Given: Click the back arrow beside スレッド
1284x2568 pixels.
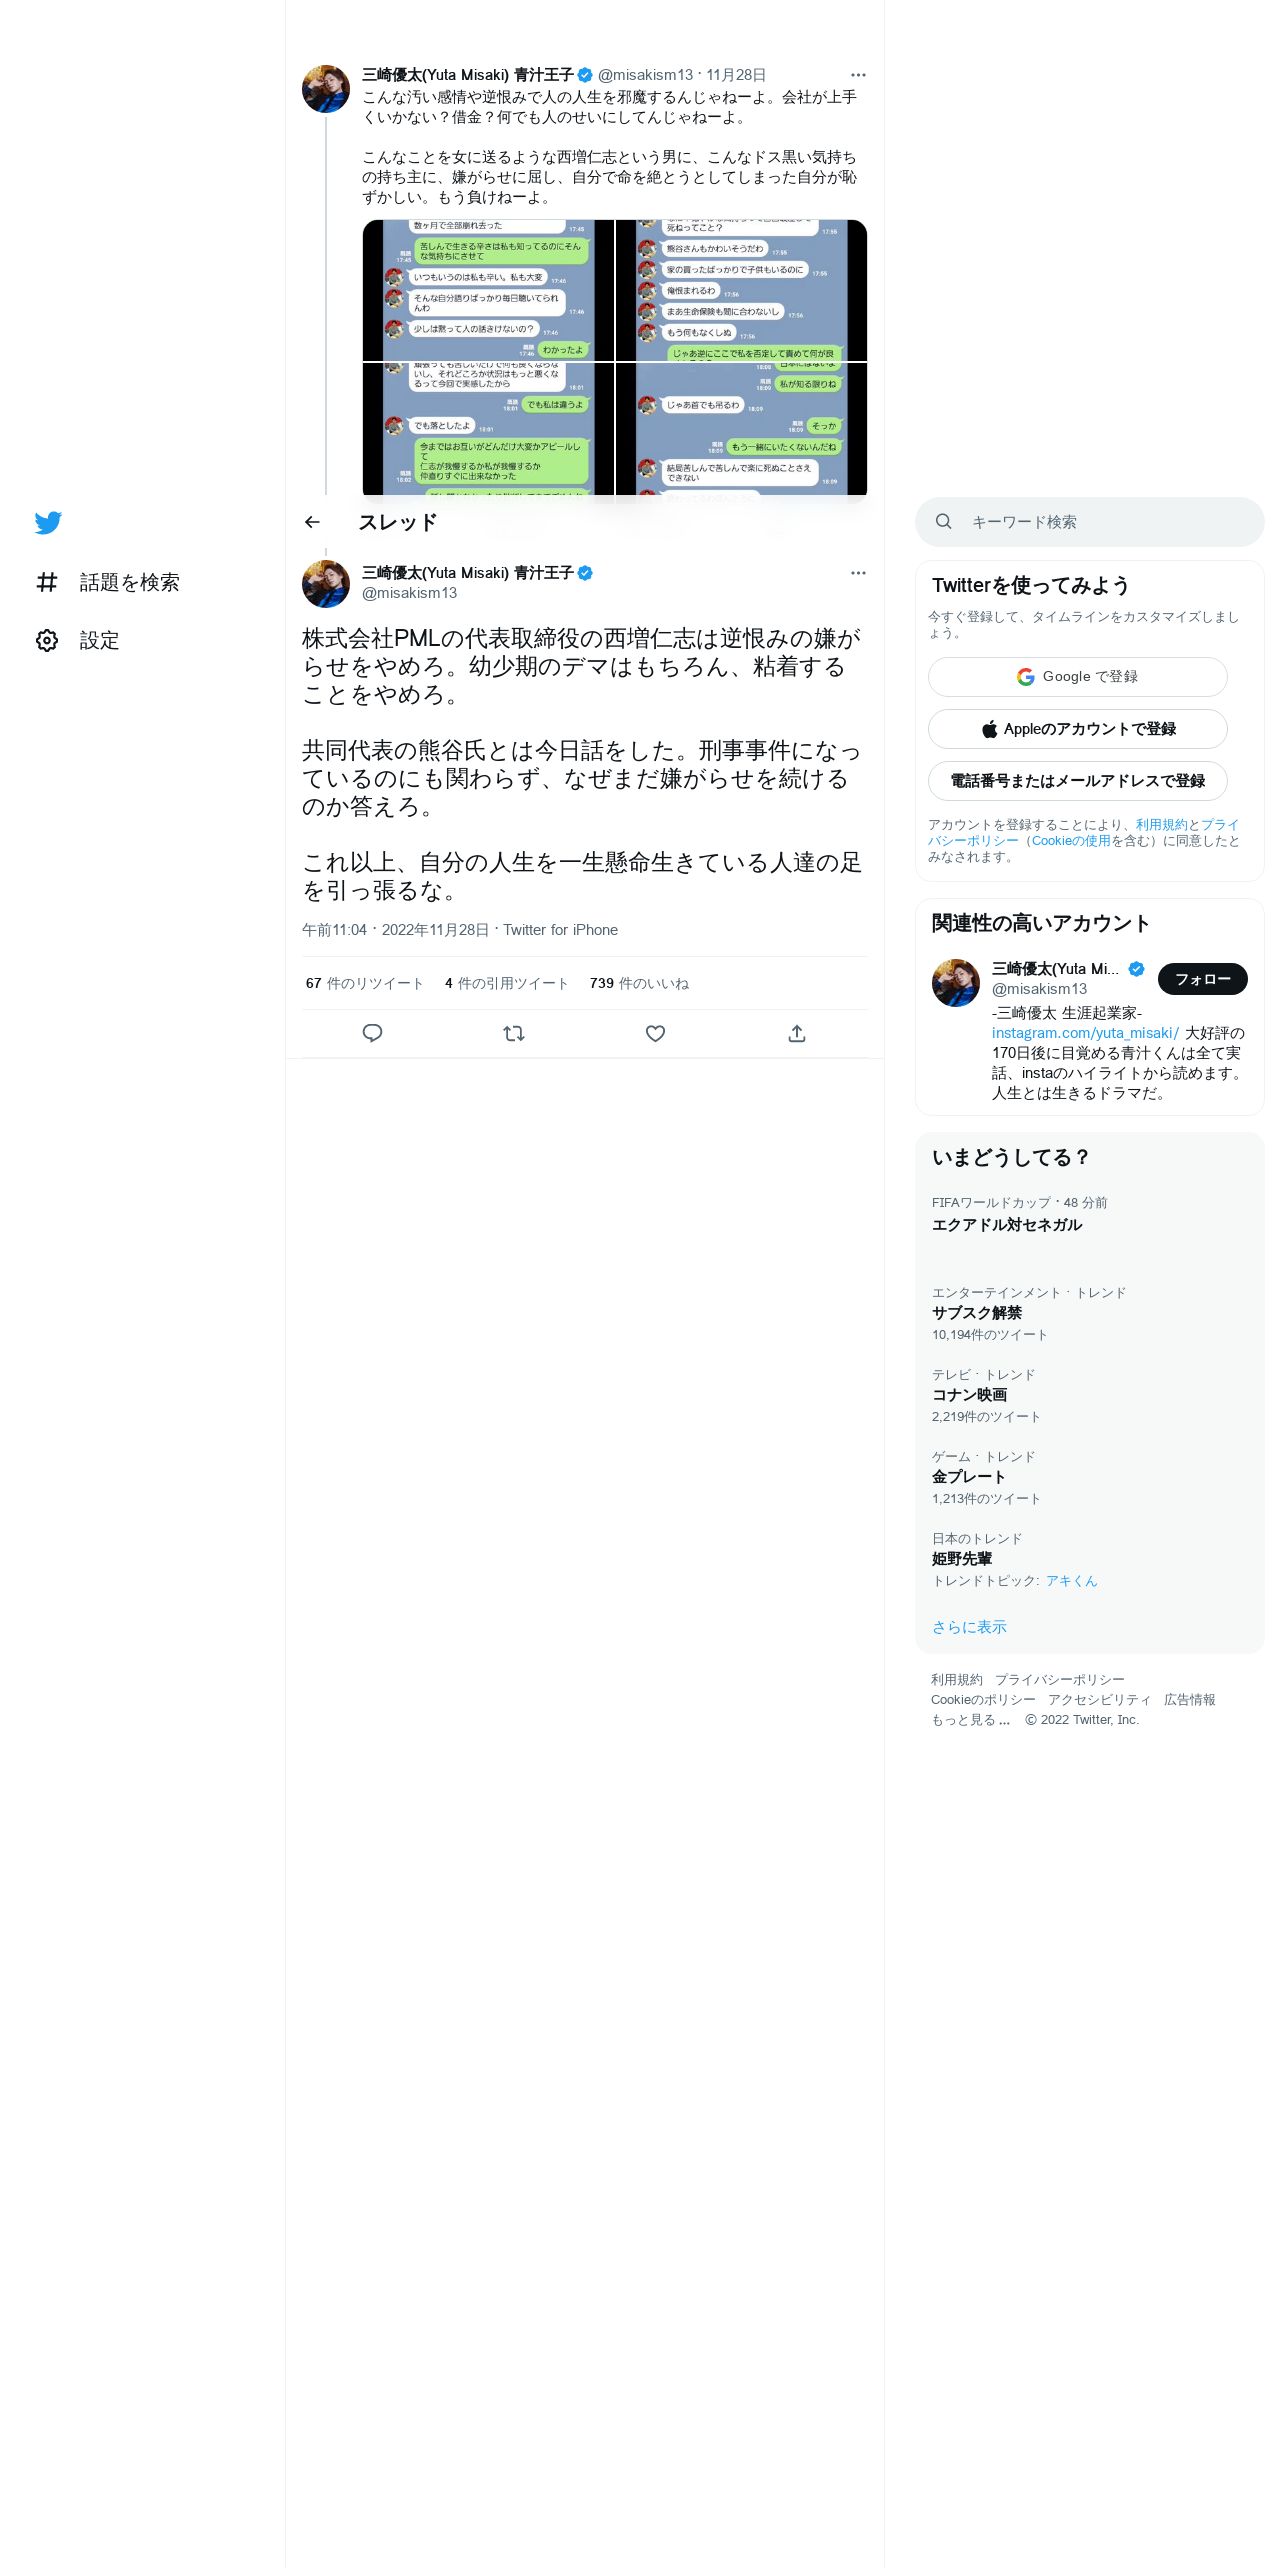Looking at the screenshot, I should (x=312, y=522).
